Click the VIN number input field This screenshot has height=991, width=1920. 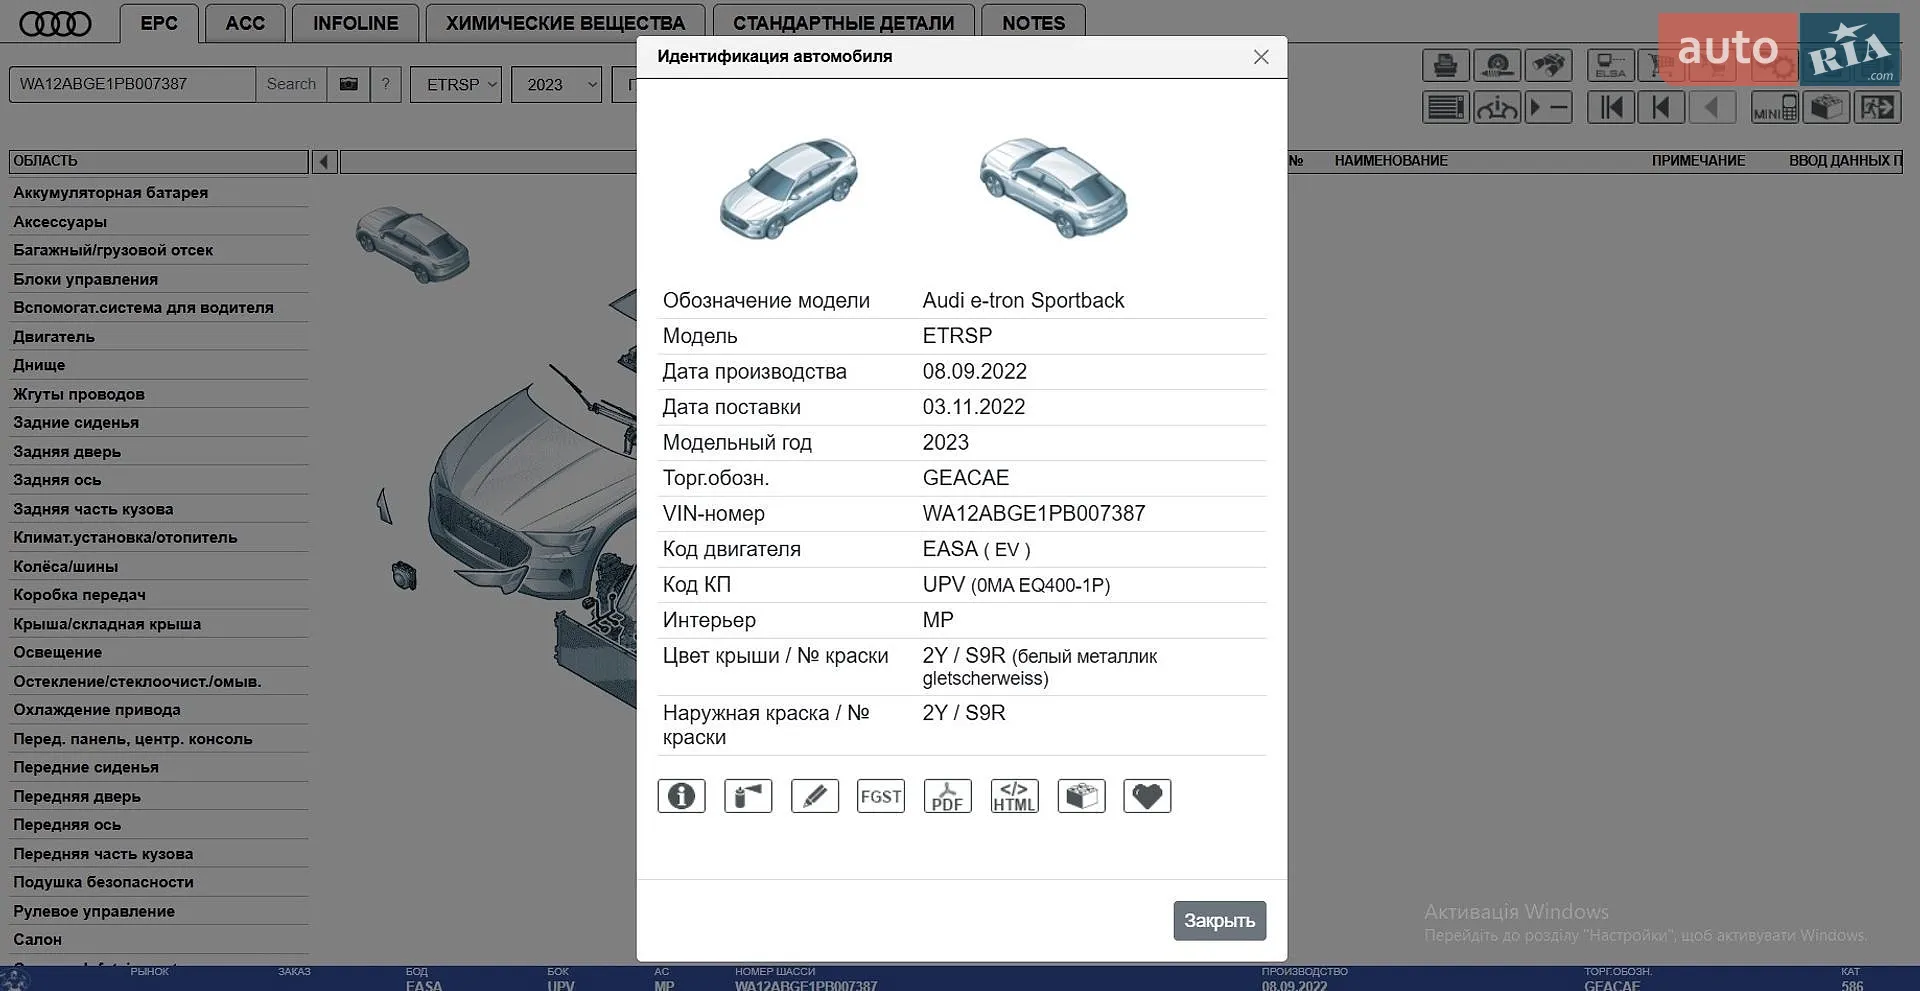pyautogui.click(x=132, y=84)
